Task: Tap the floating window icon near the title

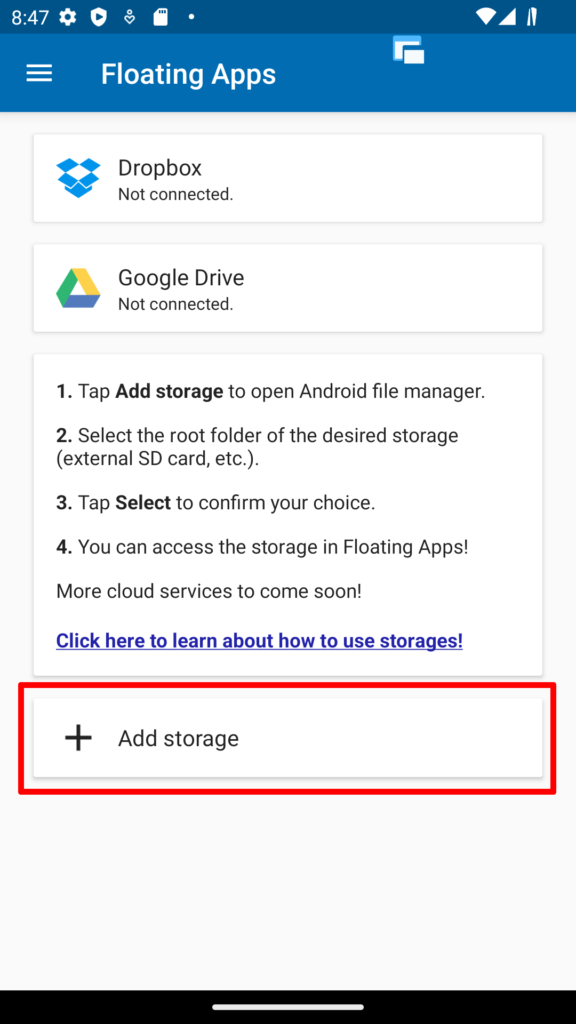Action: click(x=408, y=49)
